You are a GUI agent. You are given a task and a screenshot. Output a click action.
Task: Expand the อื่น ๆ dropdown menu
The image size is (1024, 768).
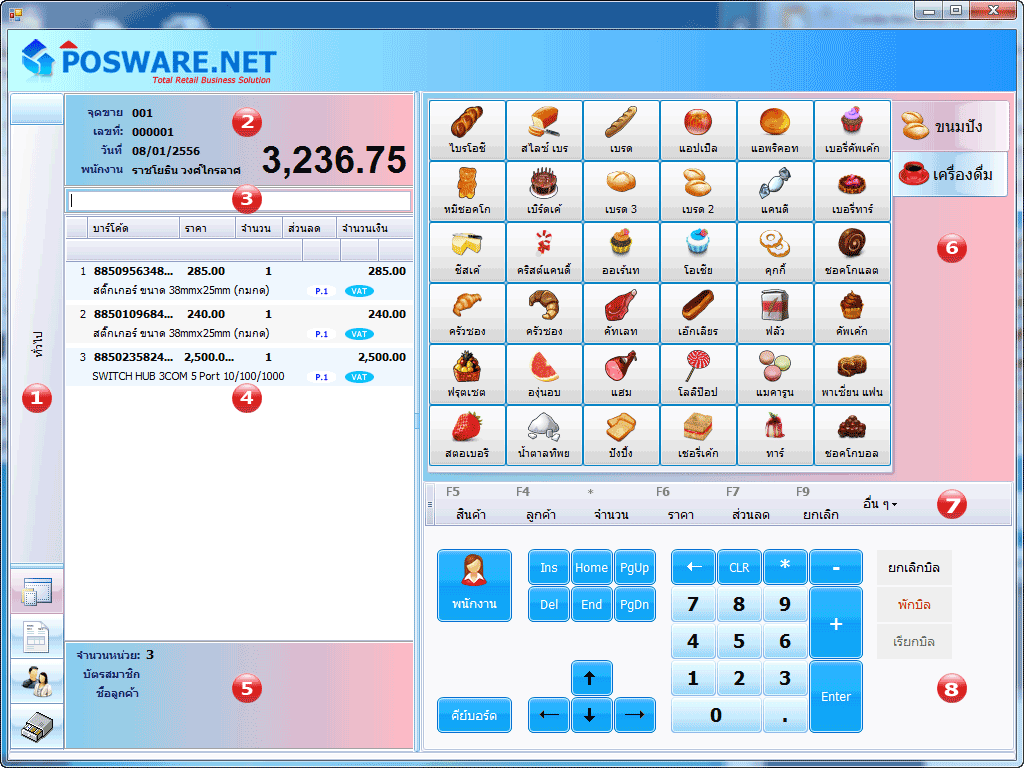click(879, 504)
